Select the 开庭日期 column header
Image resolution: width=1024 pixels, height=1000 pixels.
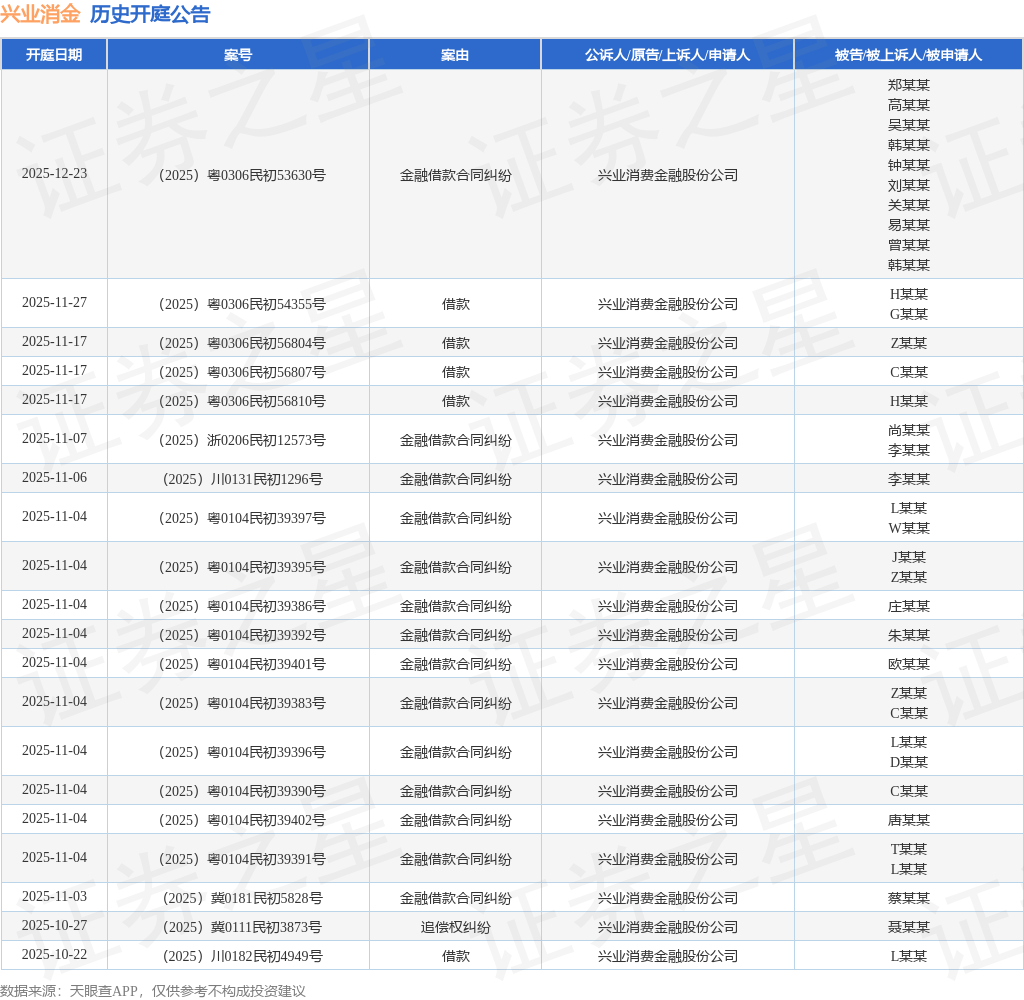tap(54, 55)
